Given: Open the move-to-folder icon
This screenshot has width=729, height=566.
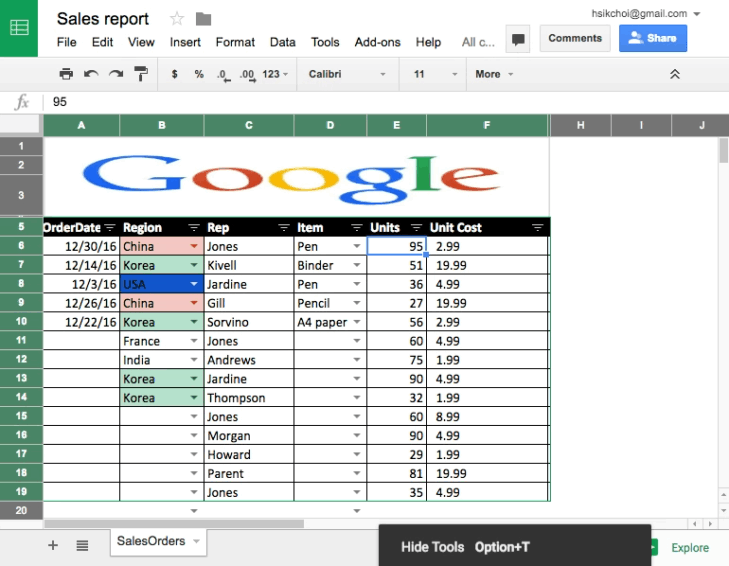Looking at the screenshot, I should coord(203,19).
